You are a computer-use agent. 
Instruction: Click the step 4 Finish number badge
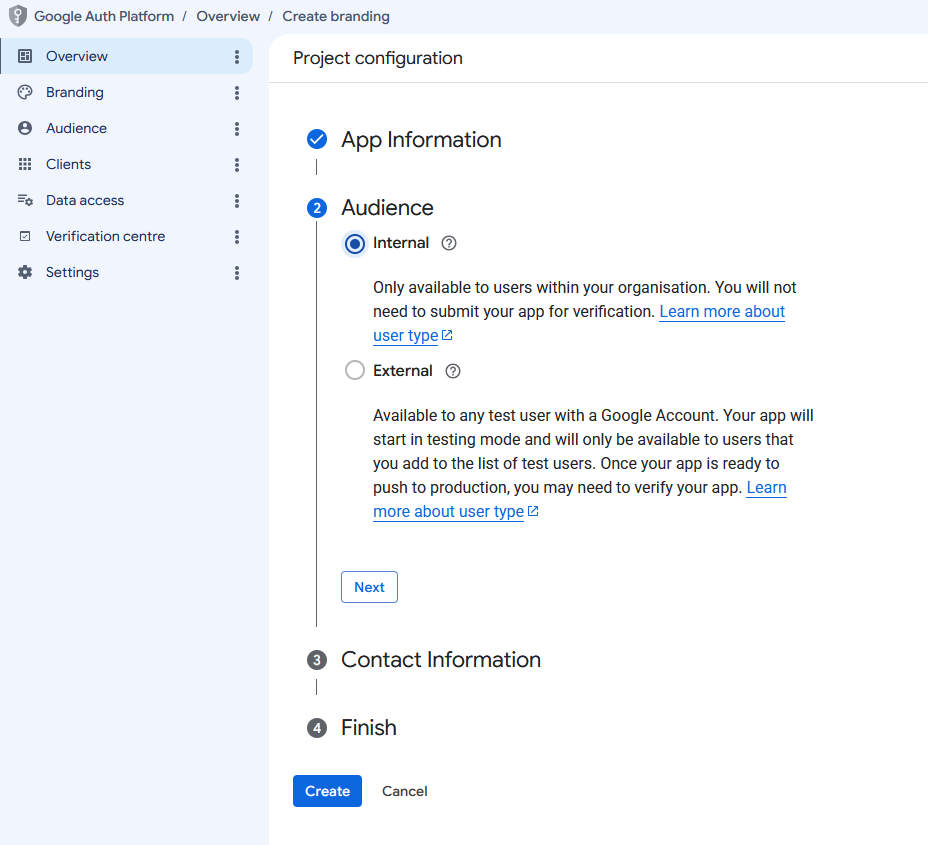point(317,728)
